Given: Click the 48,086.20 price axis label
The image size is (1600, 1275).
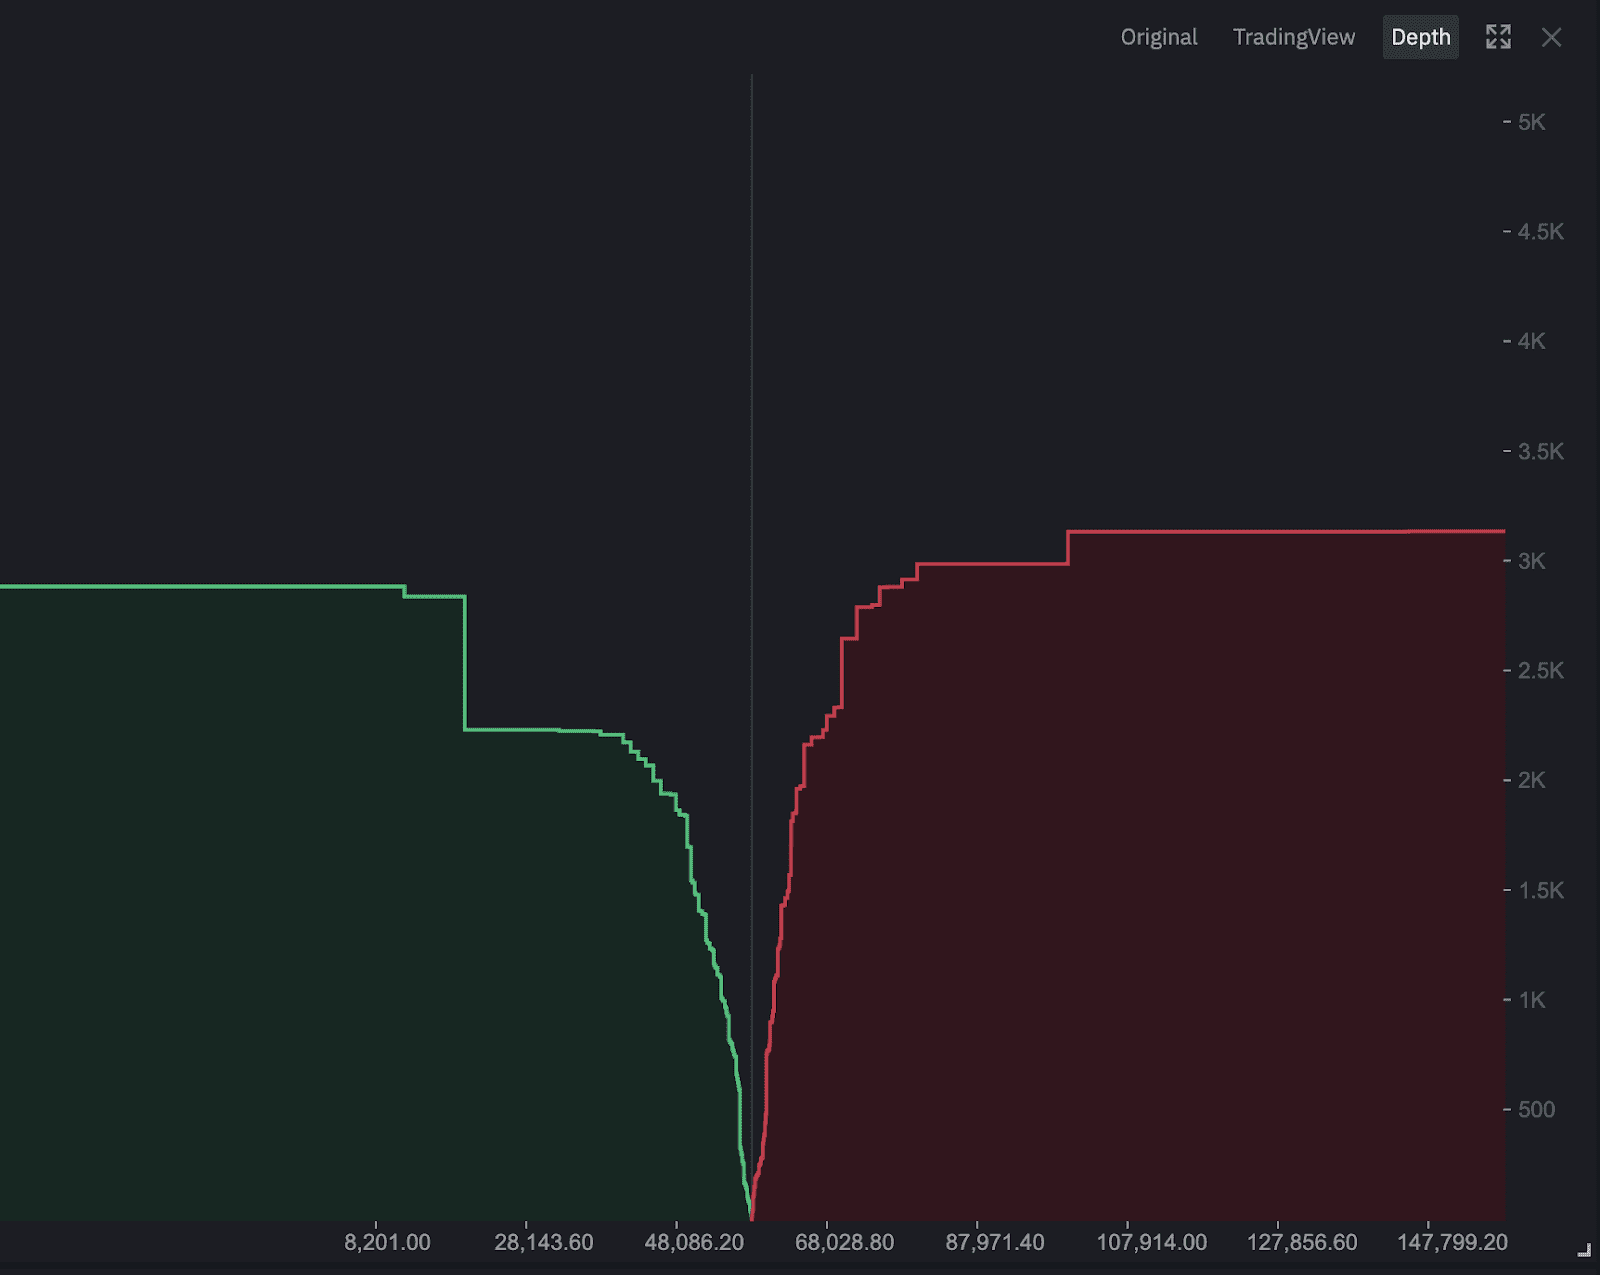Looking at the screenshot, I should click(x=694, y=1242).
